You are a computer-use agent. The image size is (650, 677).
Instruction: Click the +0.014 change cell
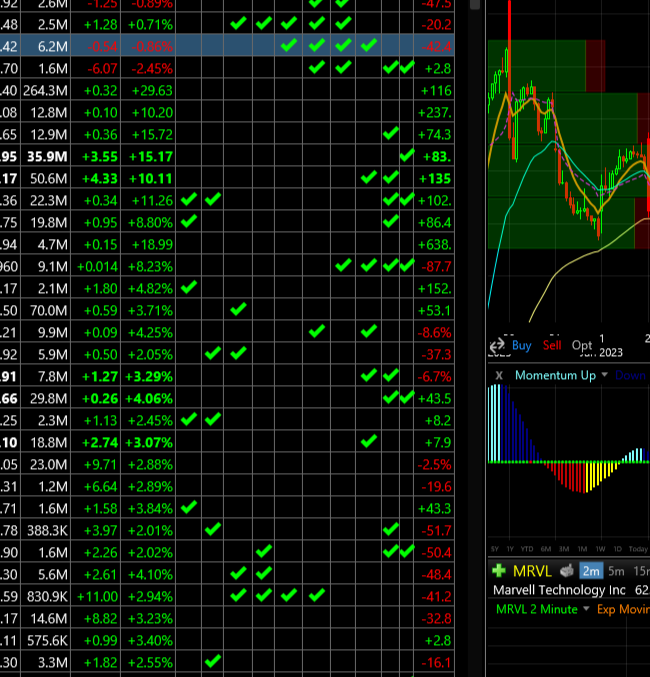[x=97, y=266]
